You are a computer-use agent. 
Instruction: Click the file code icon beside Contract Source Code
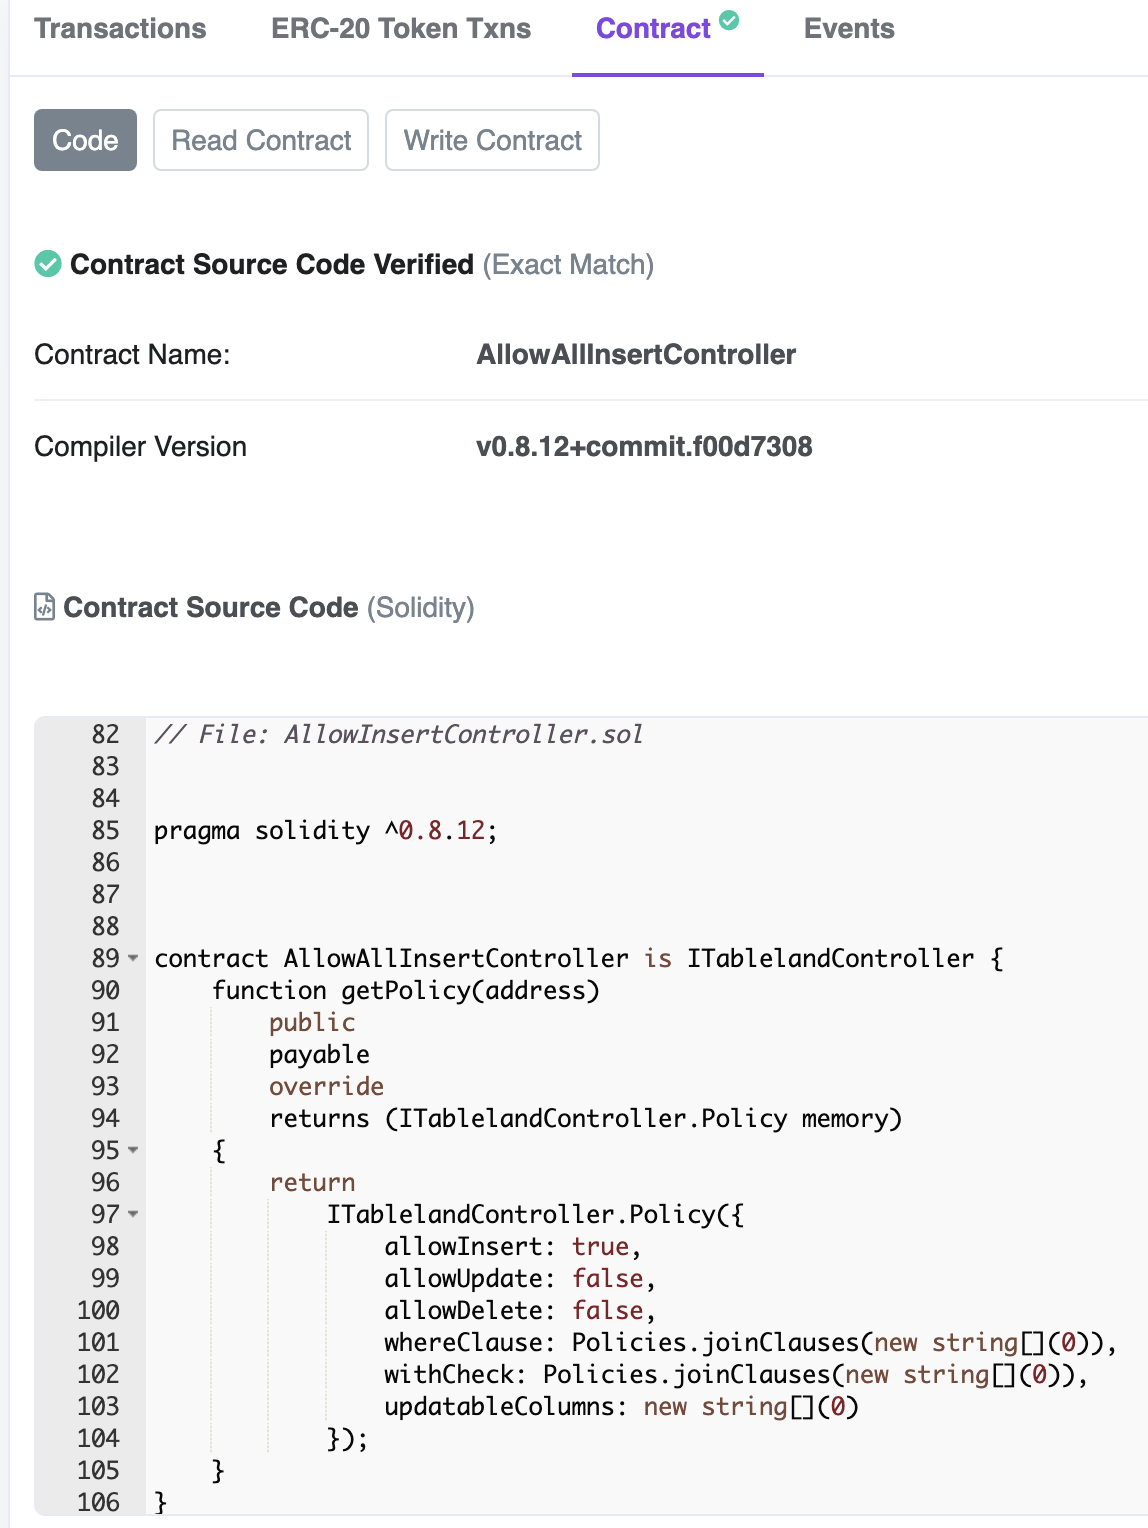coord(44,607)
